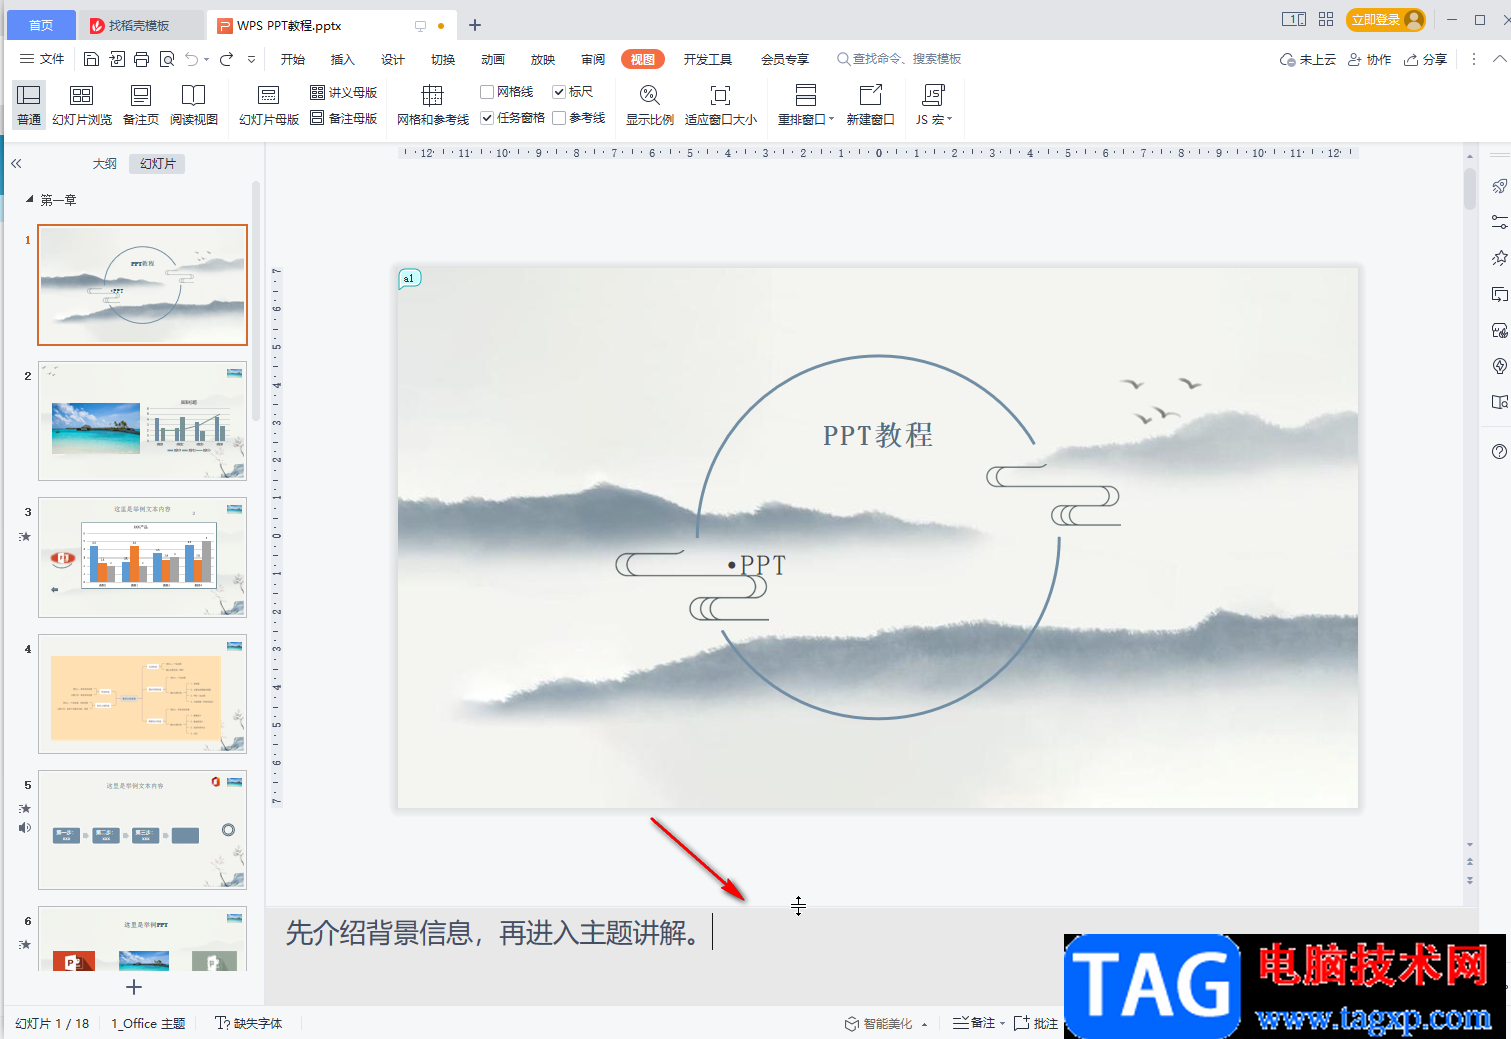Collapse the 第一章 section

tap(29, 200)
